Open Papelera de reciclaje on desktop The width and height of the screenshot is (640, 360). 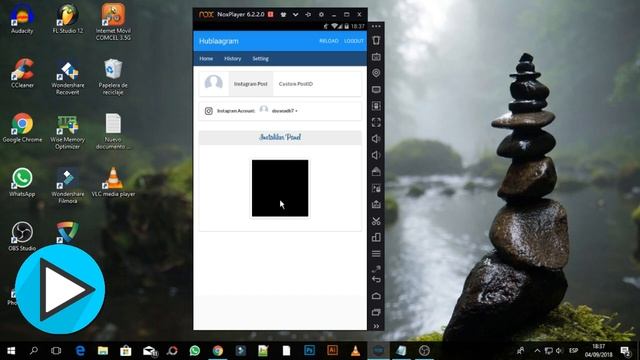113,77
